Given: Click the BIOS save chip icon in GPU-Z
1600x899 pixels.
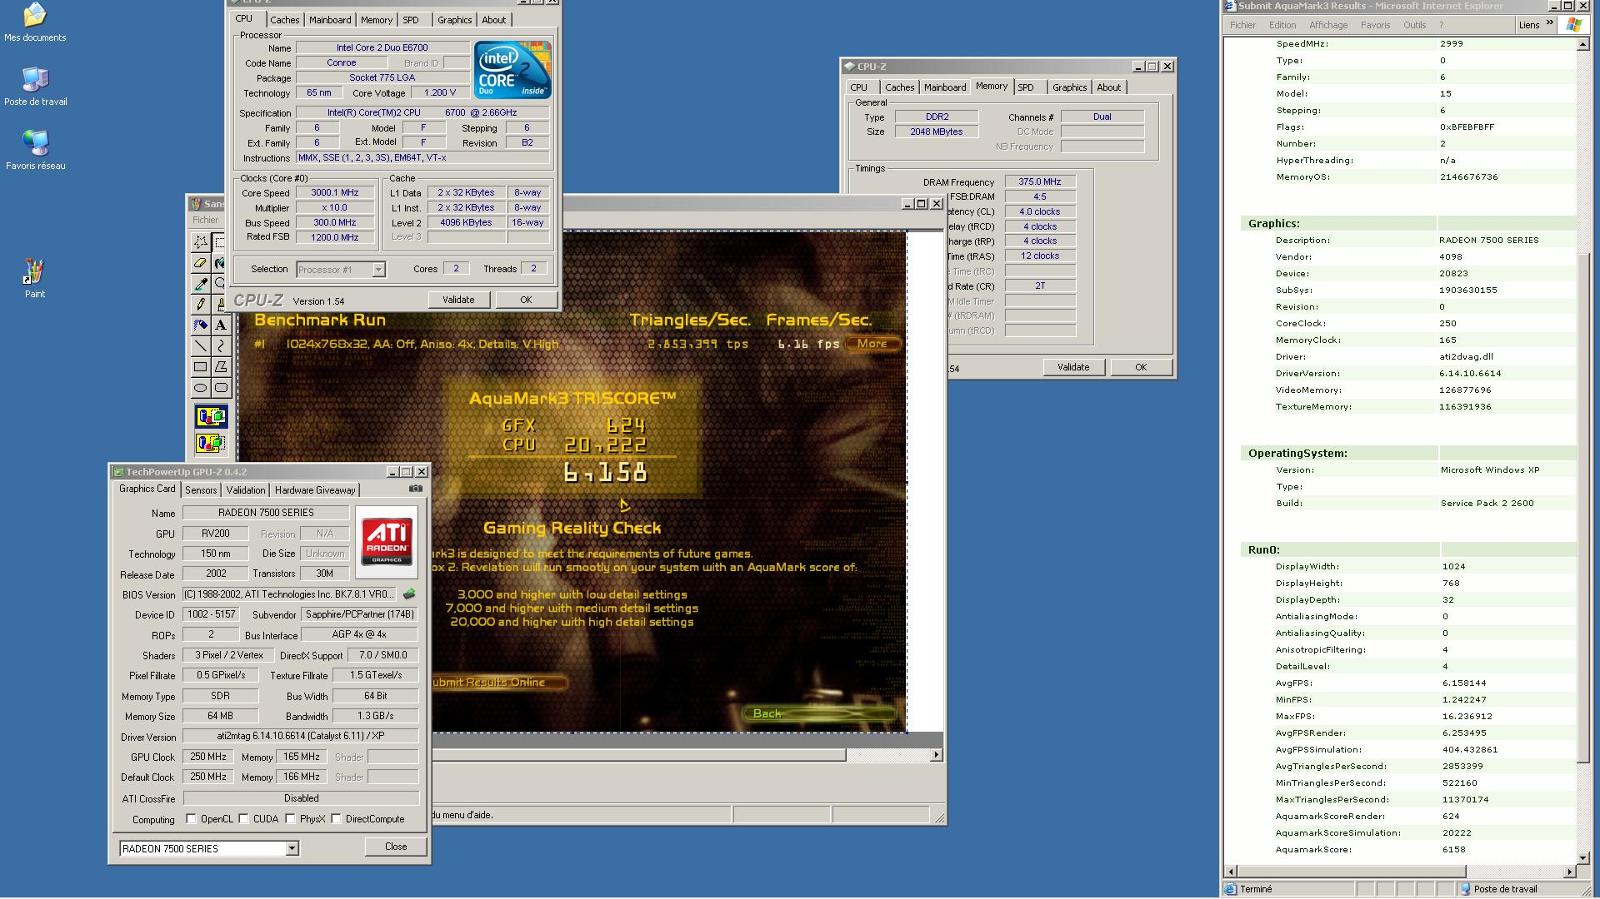Looking at the screenshot, I should [409, 594].
